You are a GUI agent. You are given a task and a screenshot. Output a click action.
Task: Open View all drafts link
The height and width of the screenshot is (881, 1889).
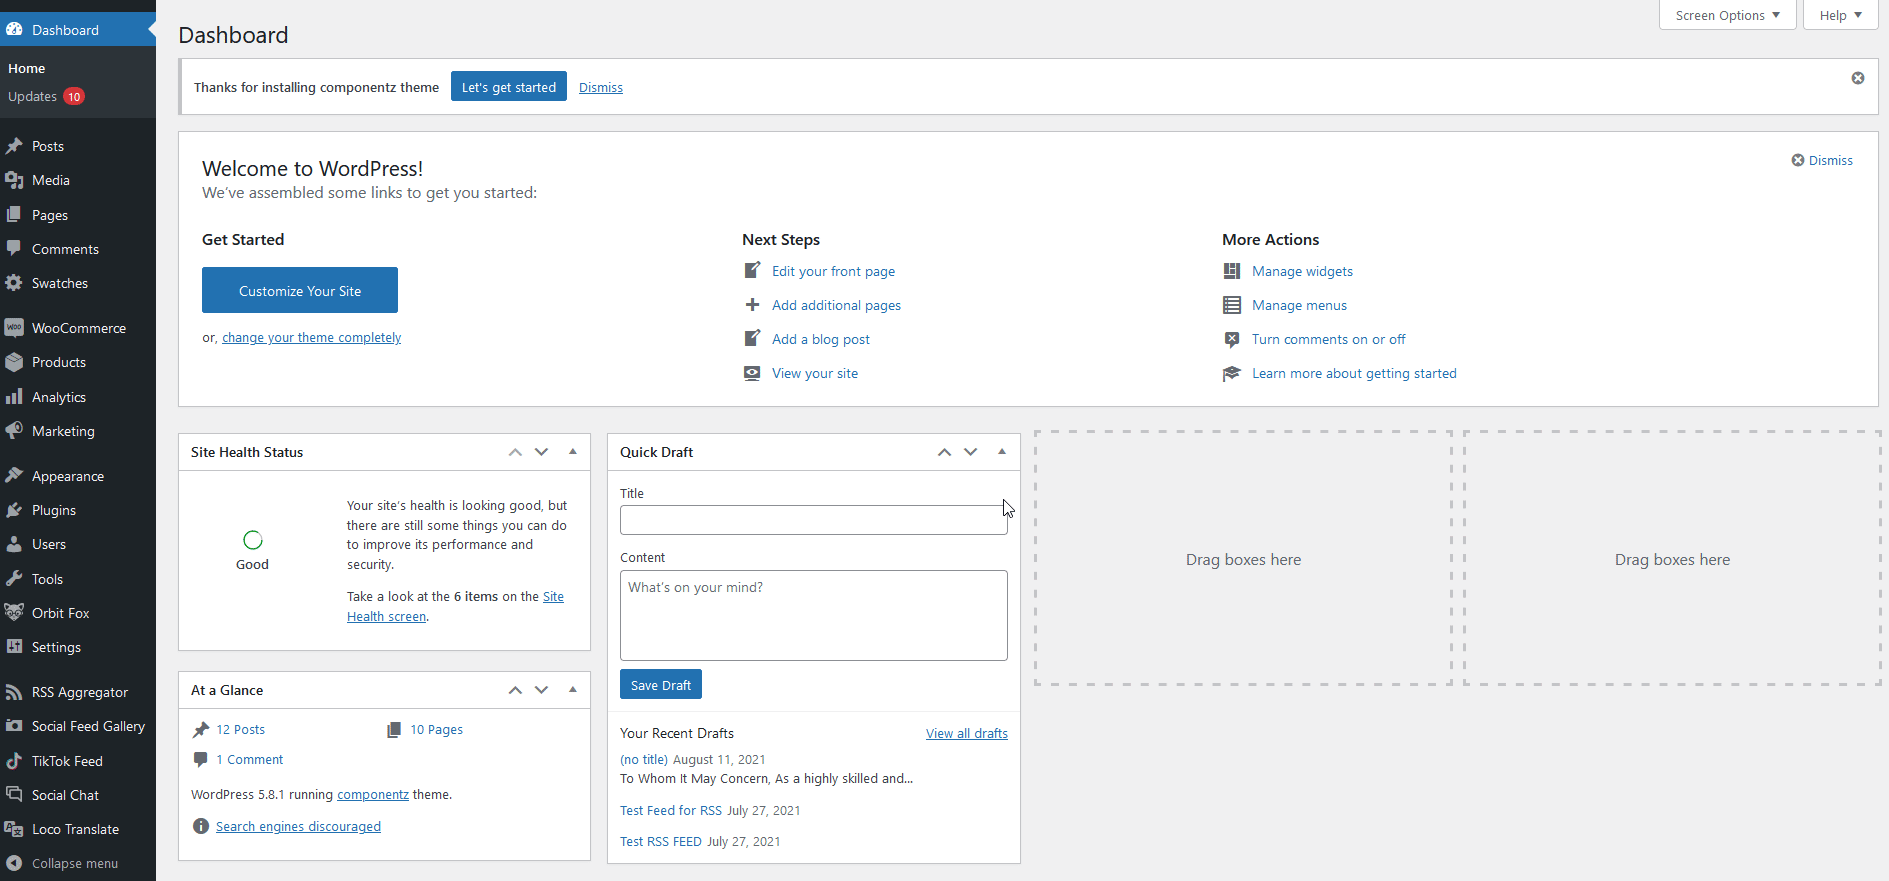[x=967, y=733]
